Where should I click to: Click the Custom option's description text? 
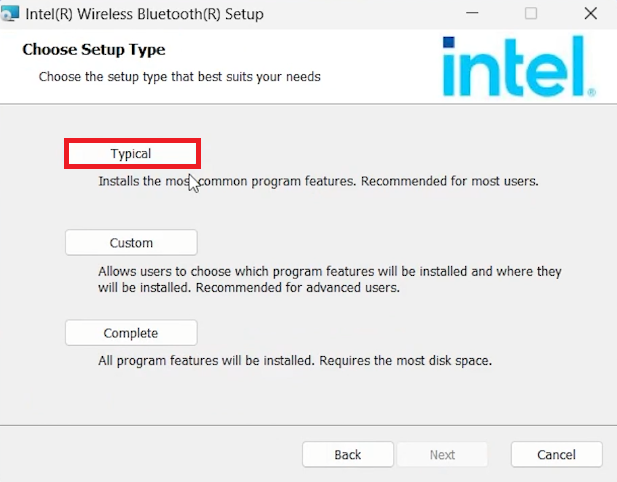coord(330,279)
